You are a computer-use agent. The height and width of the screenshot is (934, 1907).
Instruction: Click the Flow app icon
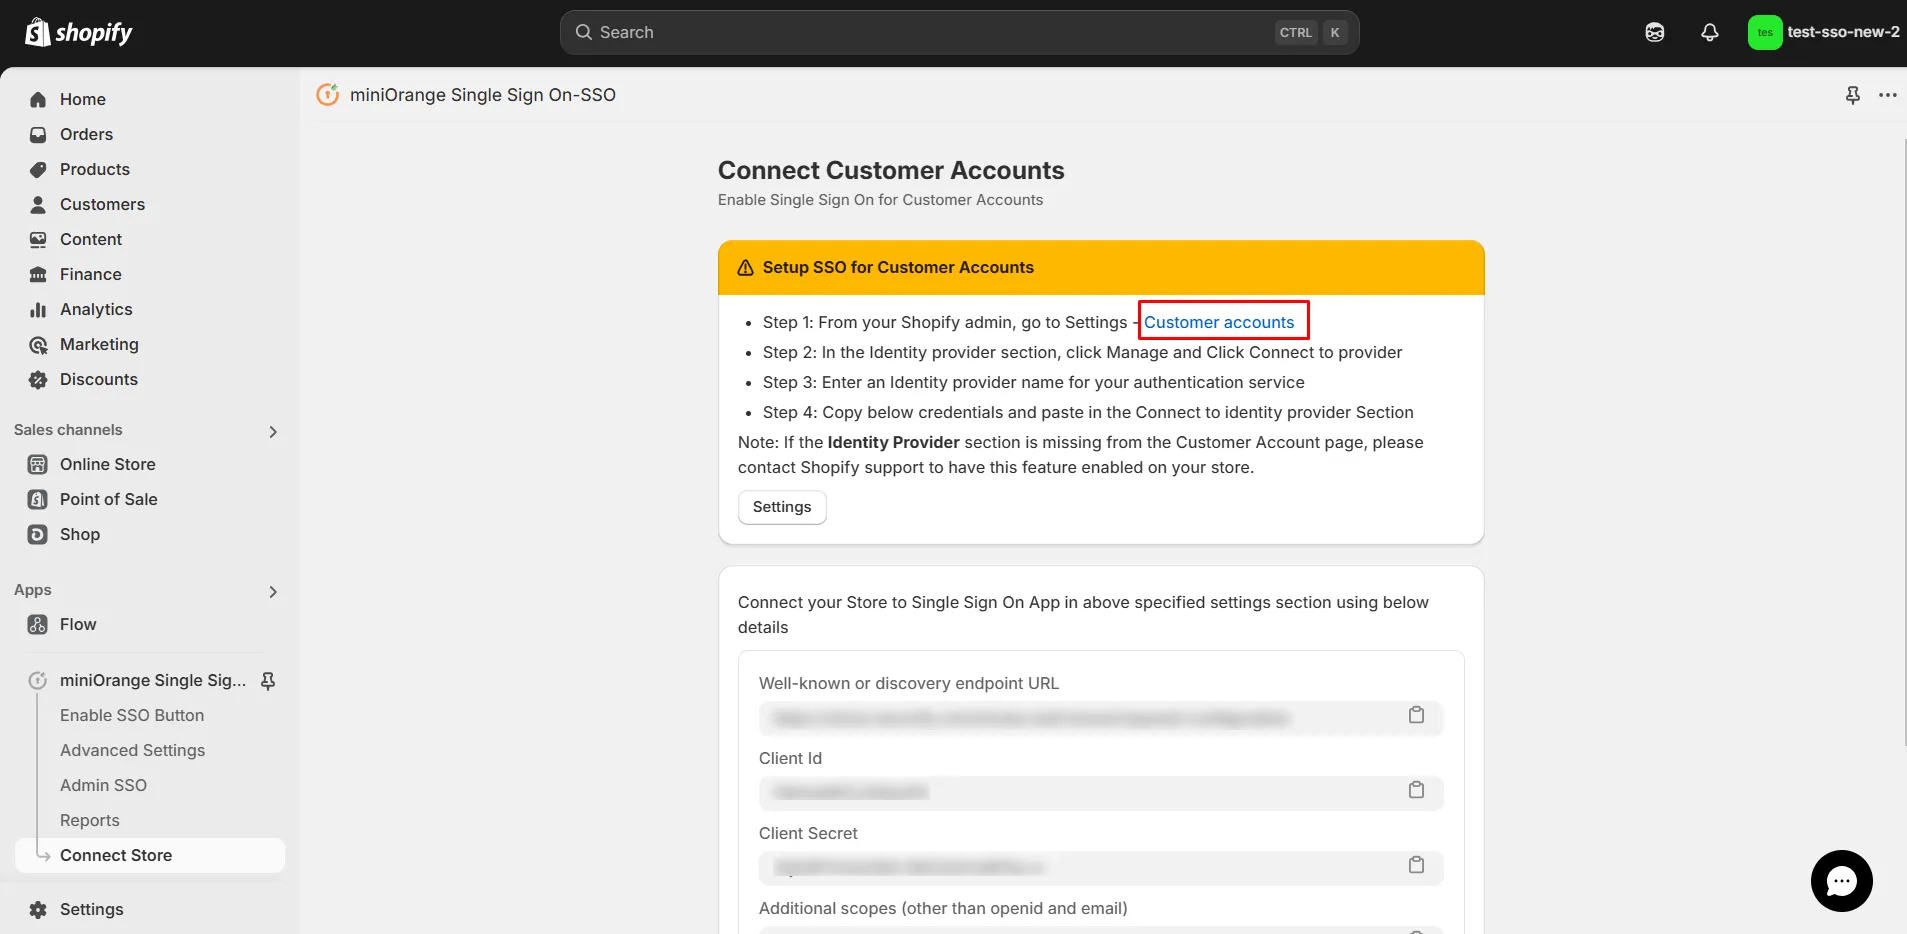pyautogui.click(x=38, y=624)
